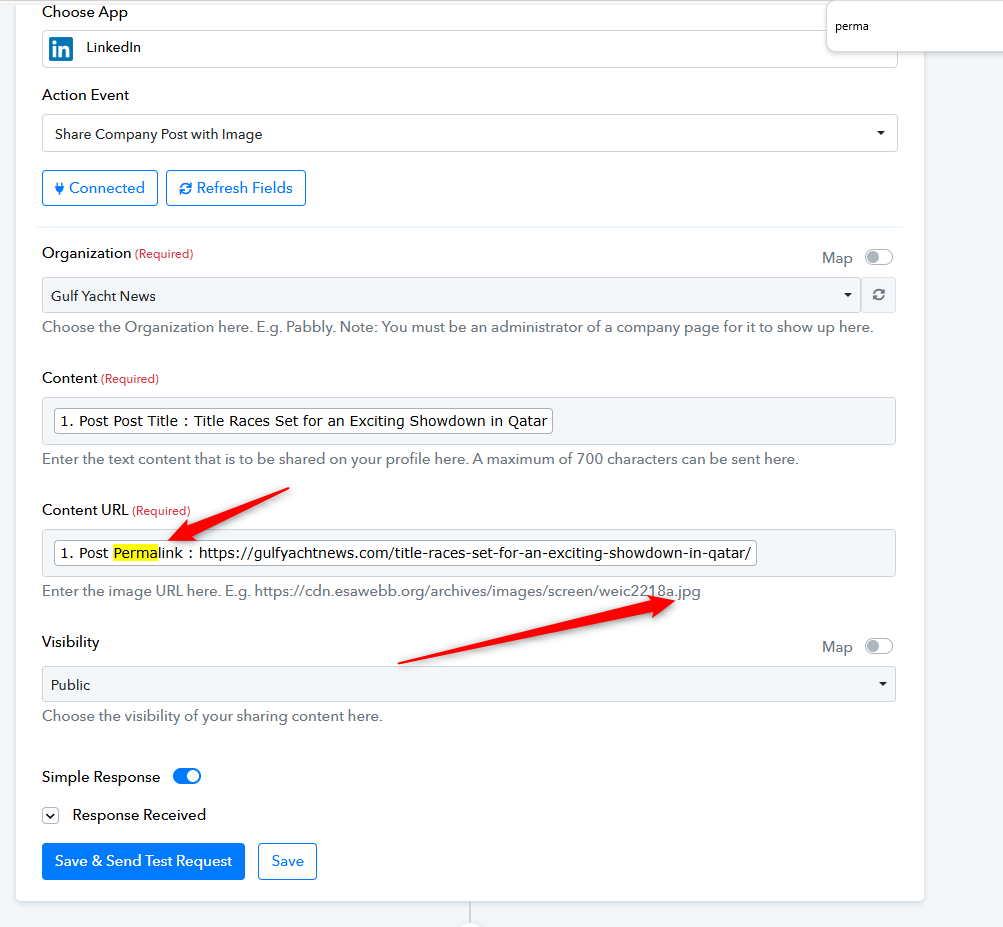The height and width of the screenshot is (927, 1003).
Task: Click the refresh icon in Refresh Fields
Action: pyautogui.click(x=185, y=188)
